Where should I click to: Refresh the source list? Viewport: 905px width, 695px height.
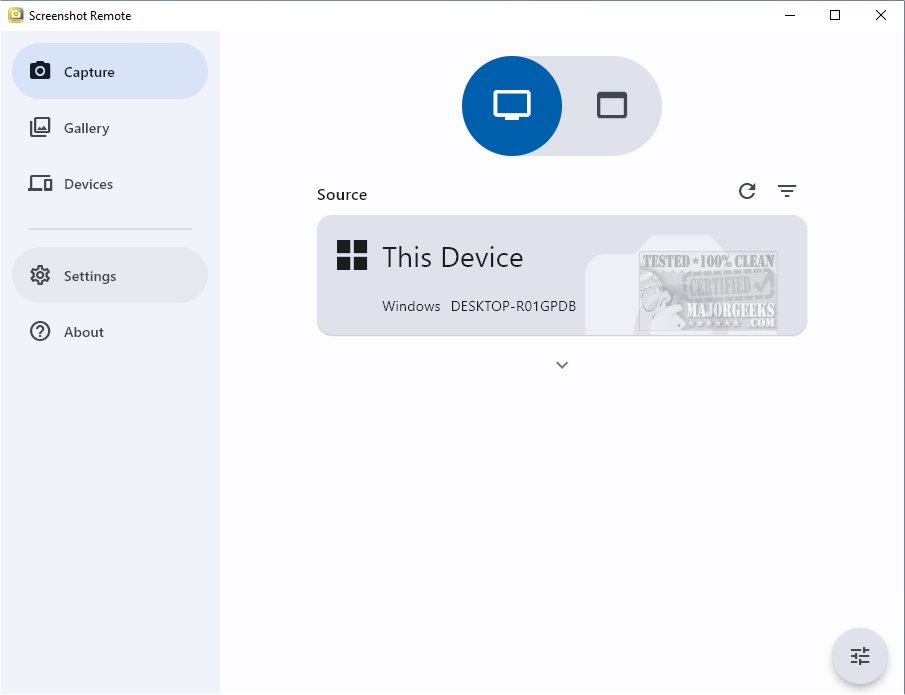click(747, 190)
